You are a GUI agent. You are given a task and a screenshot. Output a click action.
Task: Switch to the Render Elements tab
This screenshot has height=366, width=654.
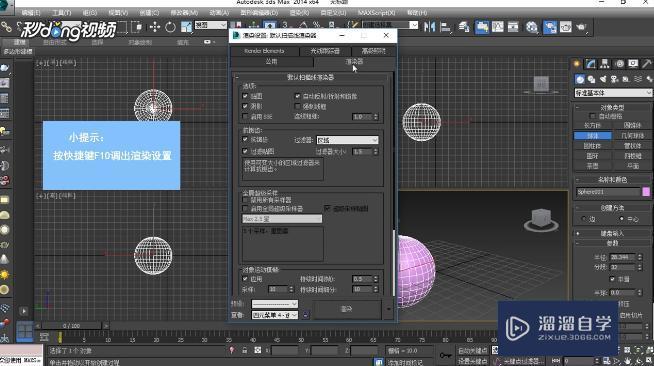tap(264, 51)
